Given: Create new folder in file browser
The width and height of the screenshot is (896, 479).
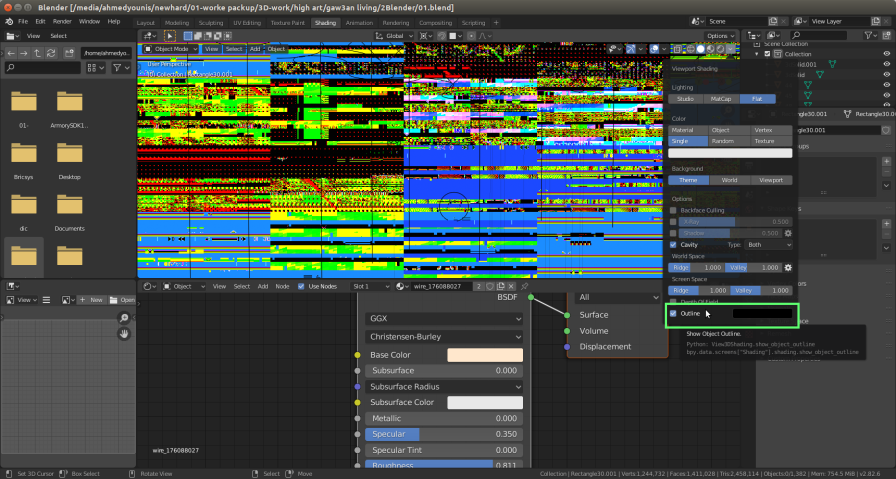Looking at the screenshot, I should pos(69,53).
